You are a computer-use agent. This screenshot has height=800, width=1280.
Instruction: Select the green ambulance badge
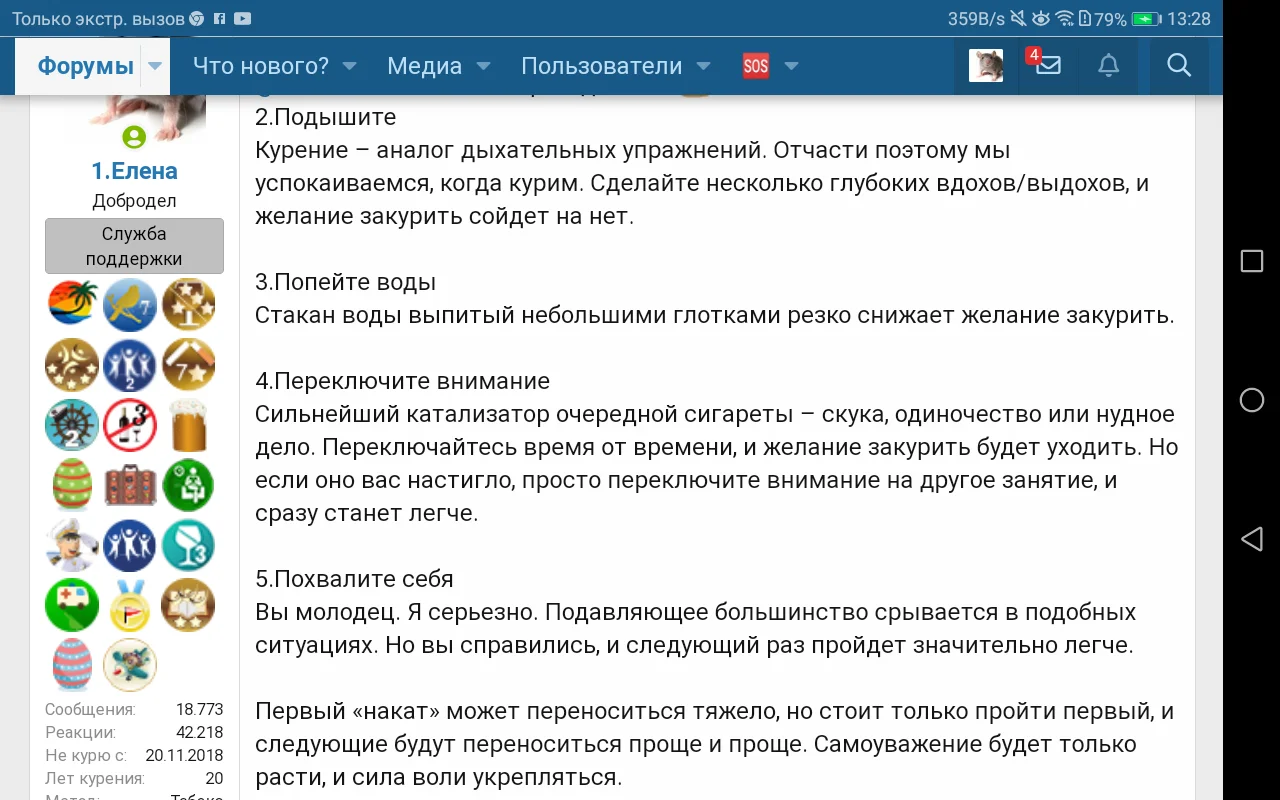(71, 604)
